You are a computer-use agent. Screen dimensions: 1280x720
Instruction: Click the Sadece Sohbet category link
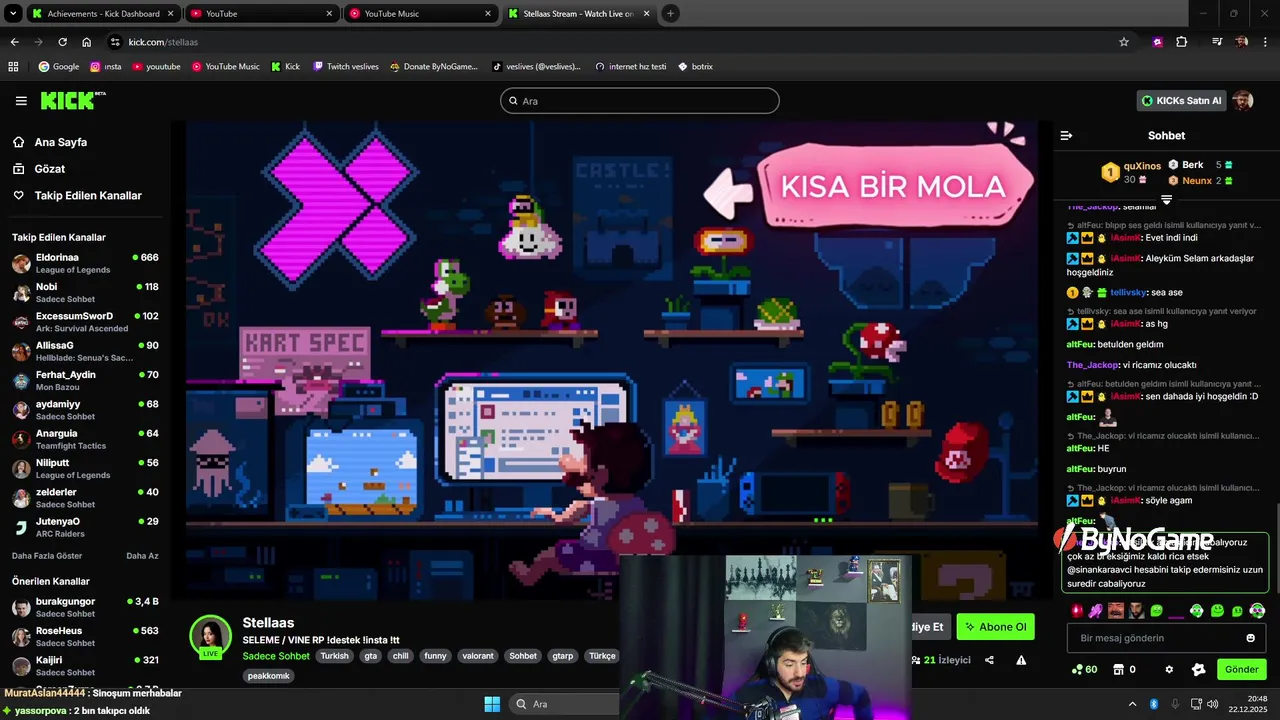[x=276, y=656]
